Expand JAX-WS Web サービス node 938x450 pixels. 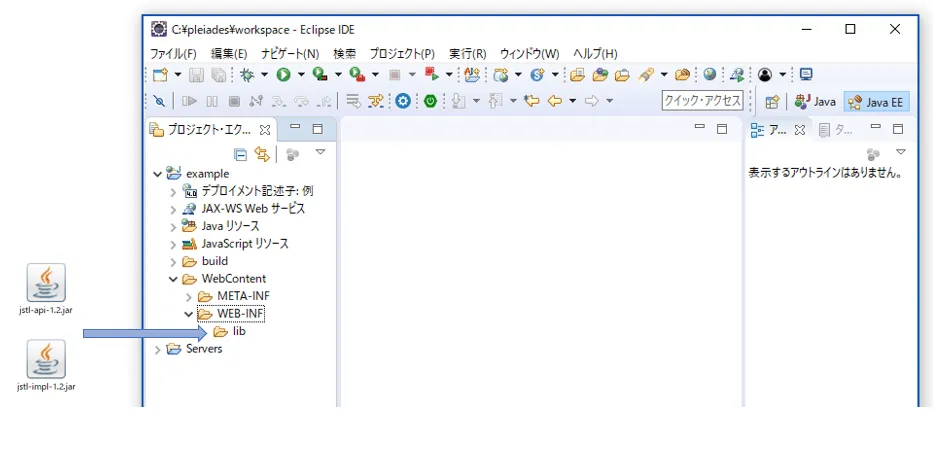[x=173, y=209]
